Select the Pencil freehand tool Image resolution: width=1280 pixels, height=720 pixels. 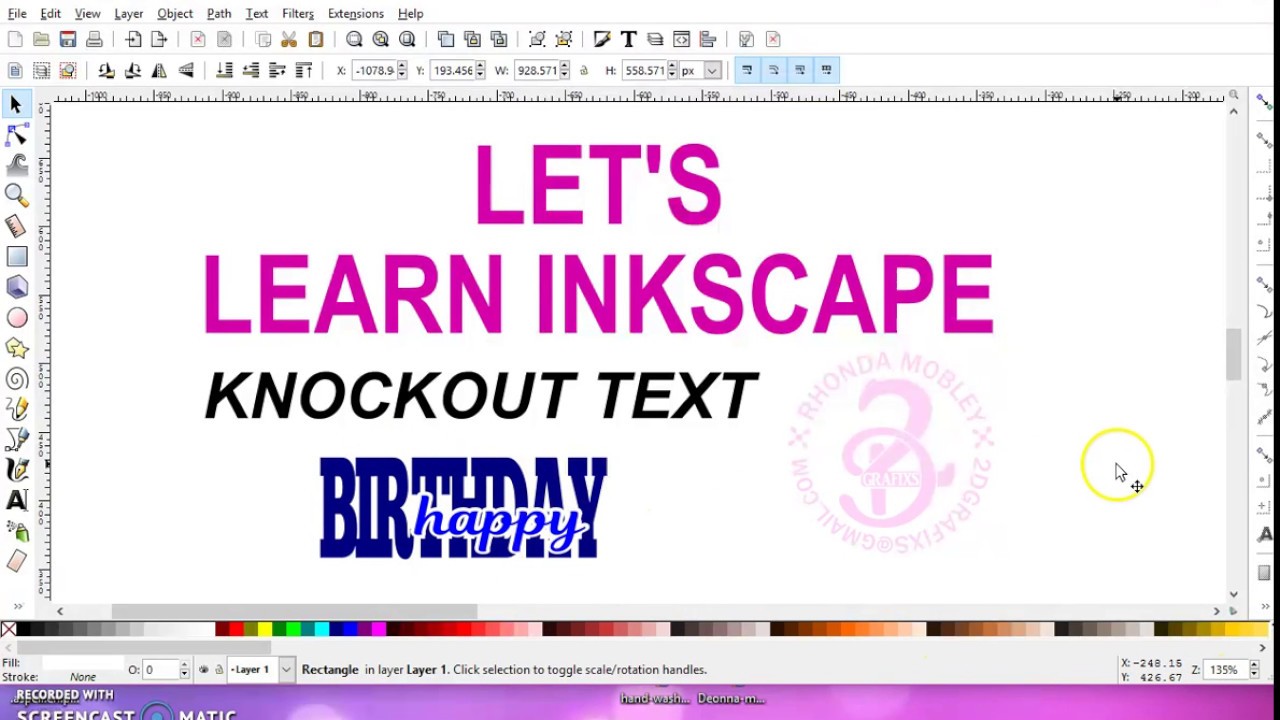16,409
